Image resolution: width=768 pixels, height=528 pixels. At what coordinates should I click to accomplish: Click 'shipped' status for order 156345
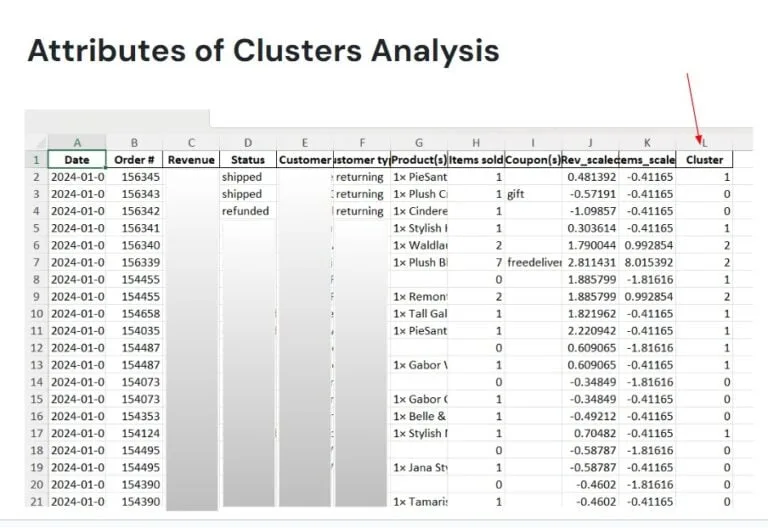pyautogui.click(x=248, y=177)
